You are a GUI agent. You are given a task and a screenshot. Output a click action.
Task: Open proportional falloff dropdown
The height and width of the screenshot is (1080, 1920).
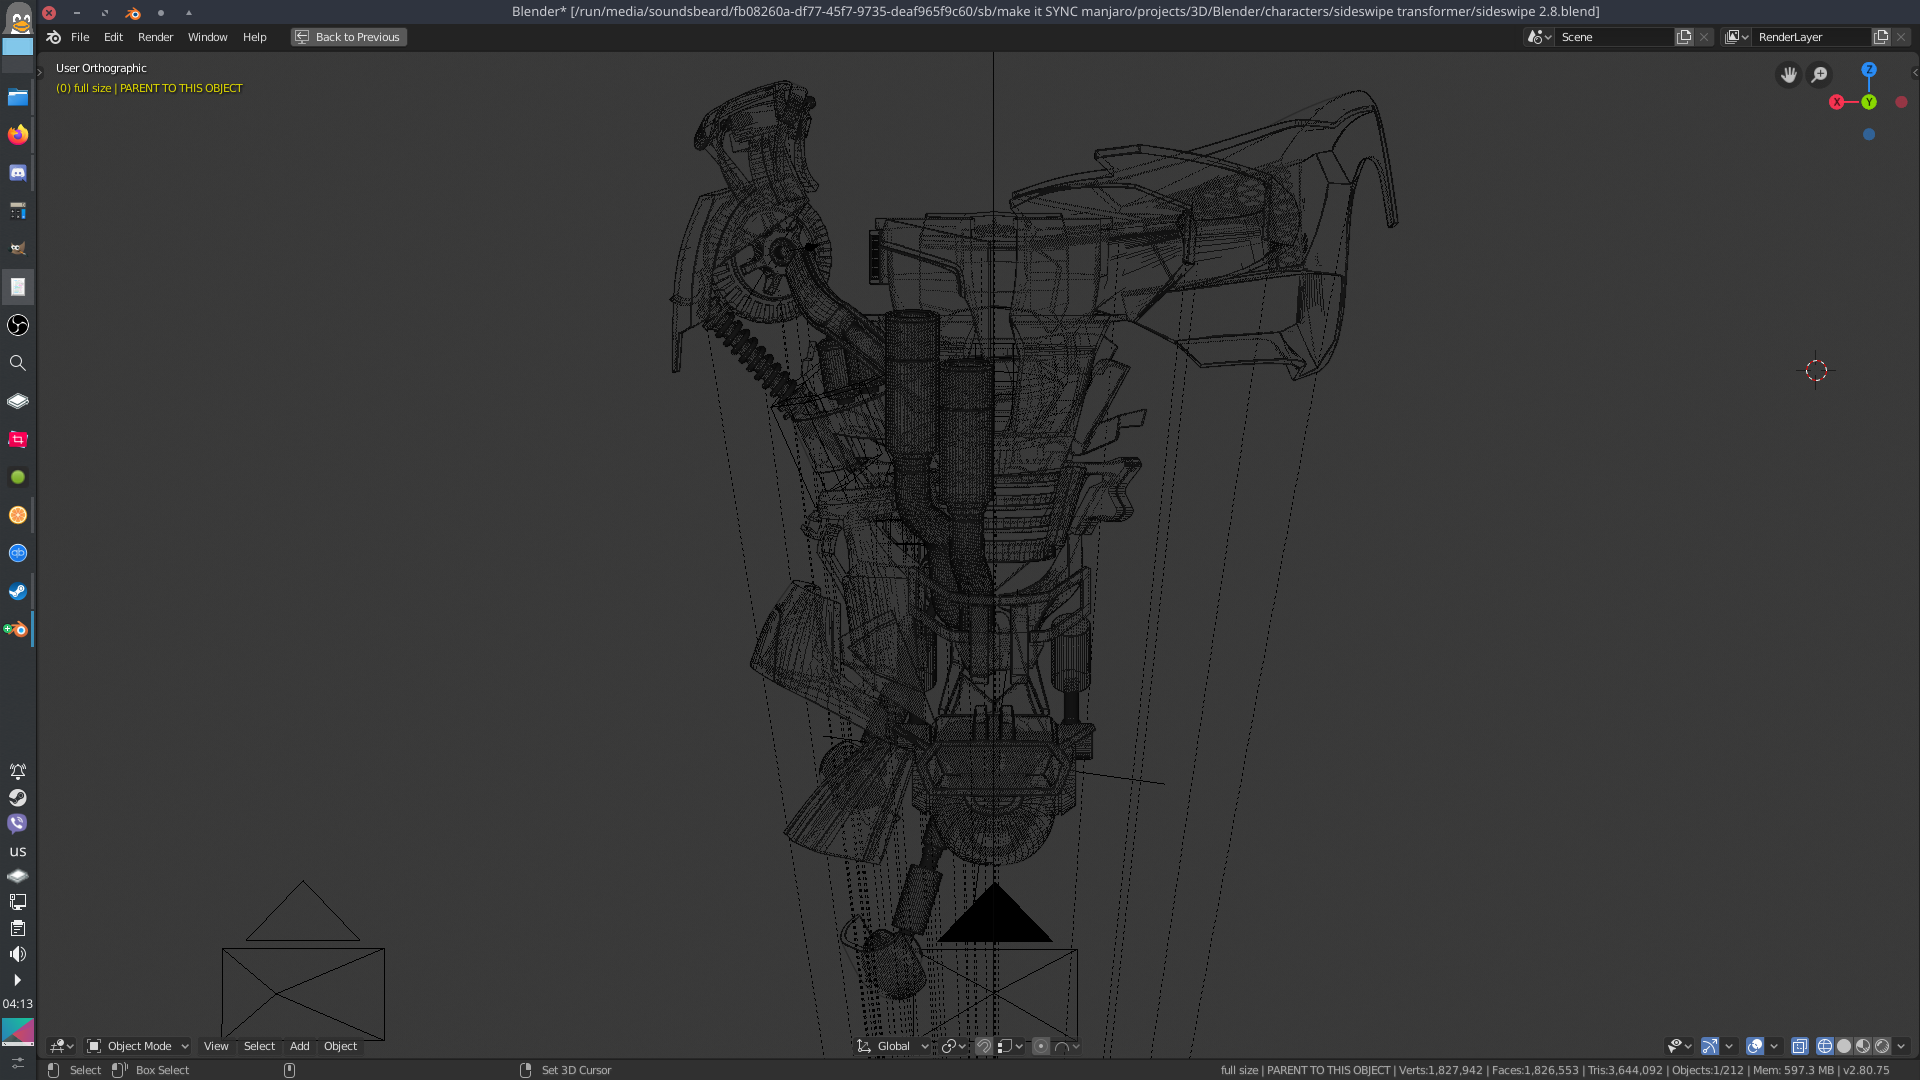pyautogui.click(x=1067, y=1046)
